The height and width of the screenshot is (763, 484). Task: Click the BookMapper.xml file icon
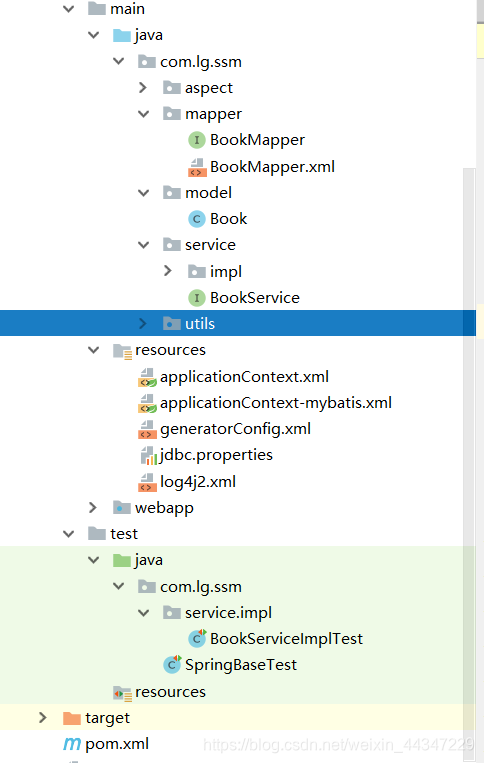(197, 167)
